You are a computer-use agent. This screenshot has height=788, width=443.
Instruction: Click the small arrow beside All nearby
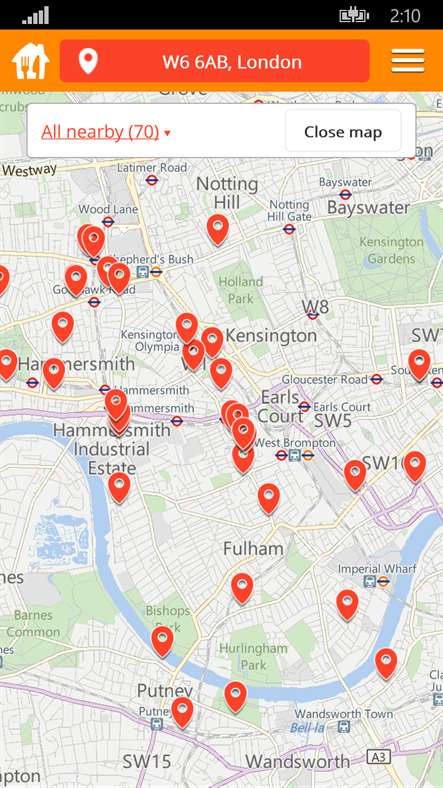coord(167,133)
